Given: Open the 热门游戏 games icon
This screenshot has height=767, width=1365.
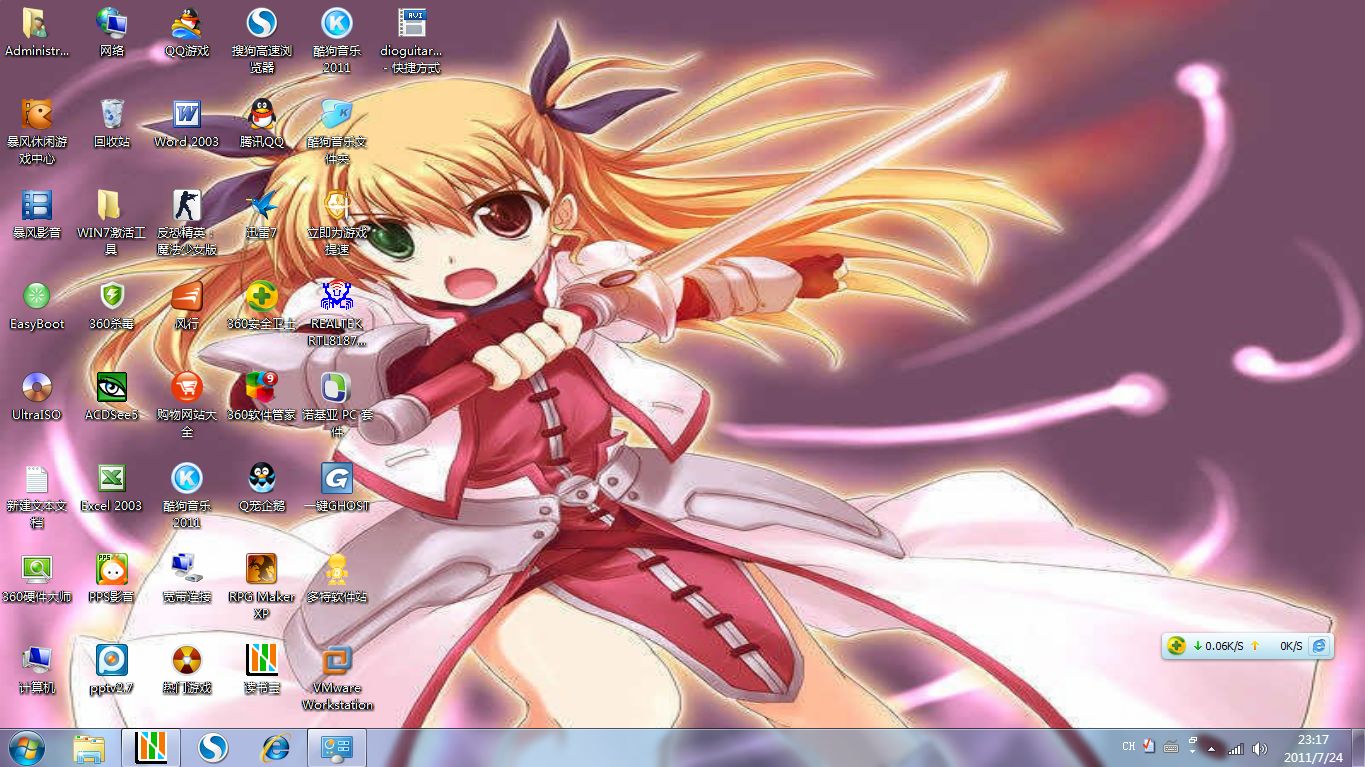Looking at the screenshot, I should (x=187, y=669).
